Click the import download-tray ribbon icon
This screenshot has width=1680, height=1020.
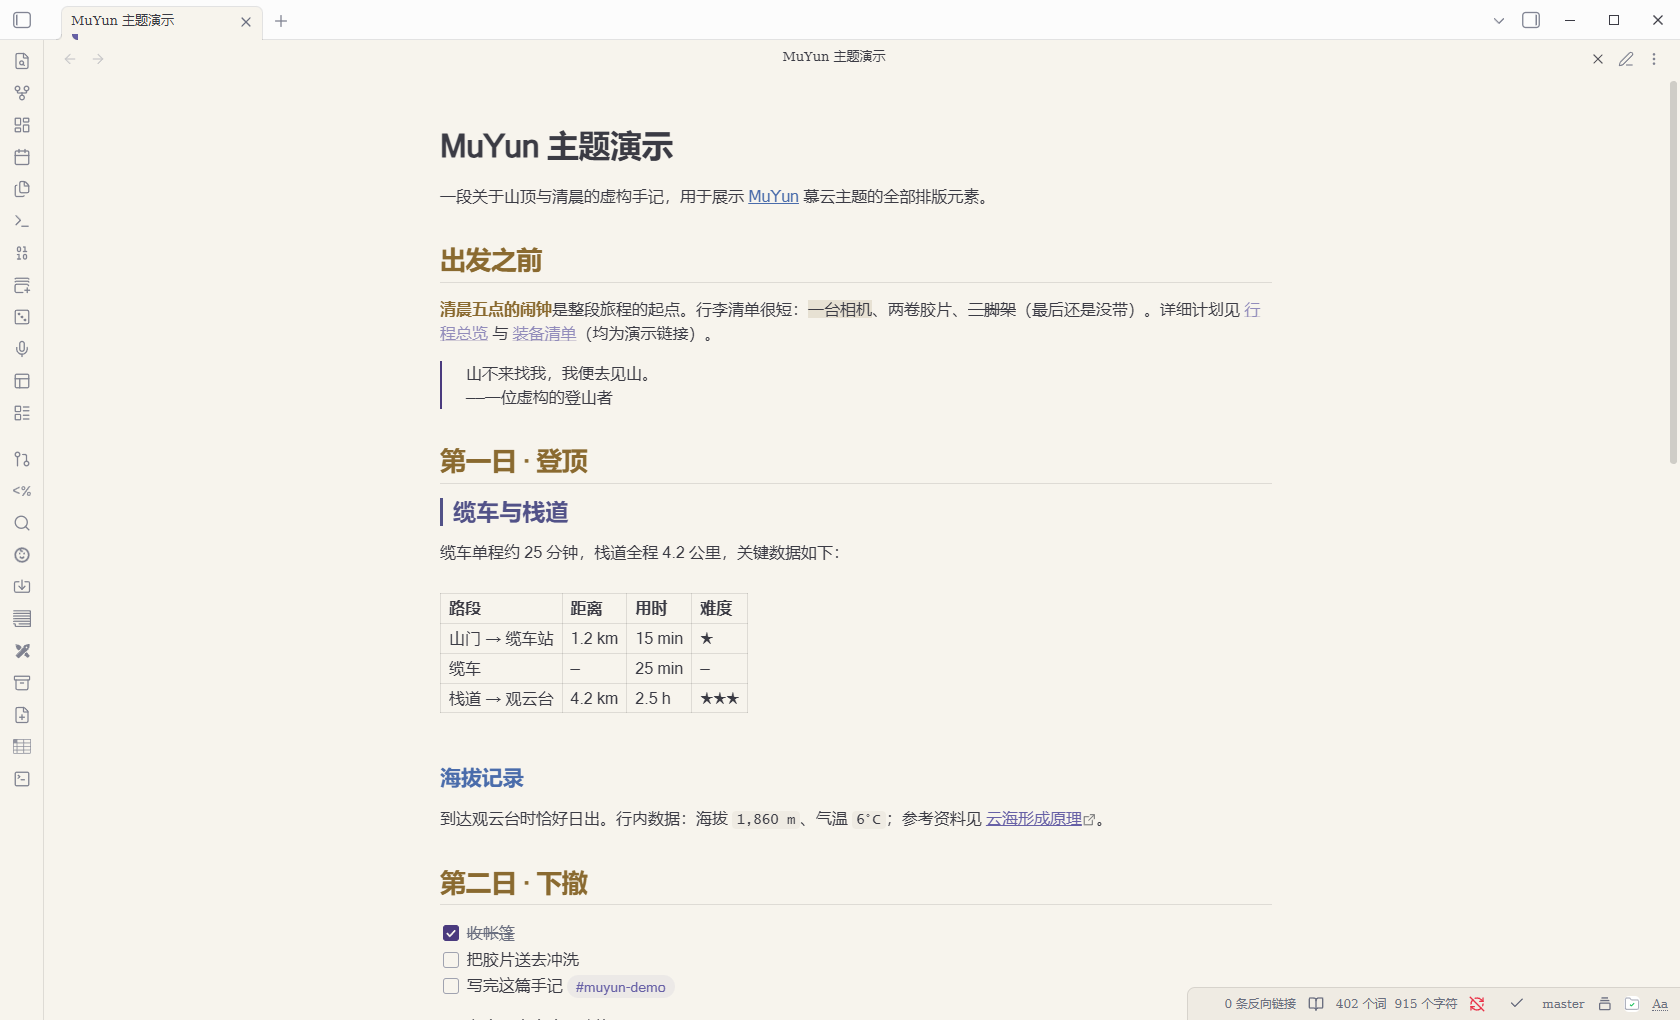22,587
